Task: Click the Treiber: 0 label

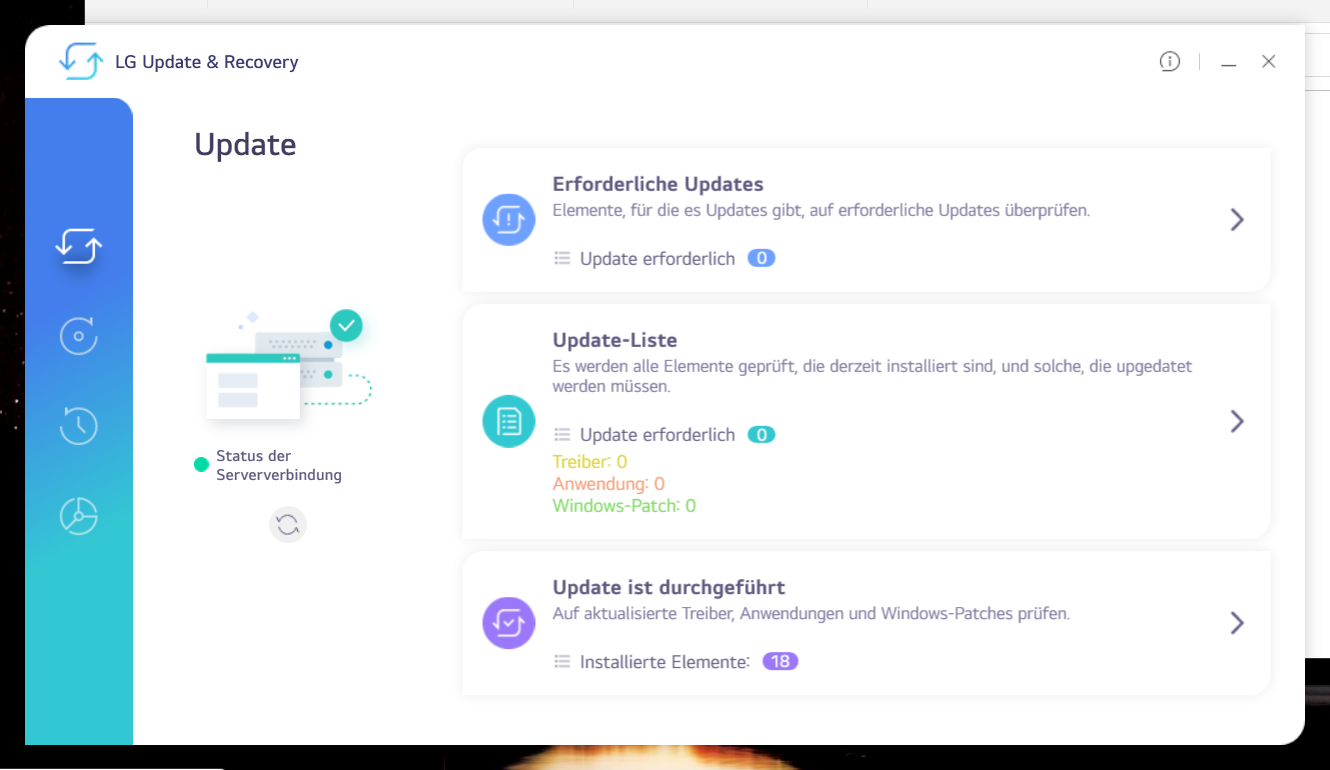Action: pos(589,462)
